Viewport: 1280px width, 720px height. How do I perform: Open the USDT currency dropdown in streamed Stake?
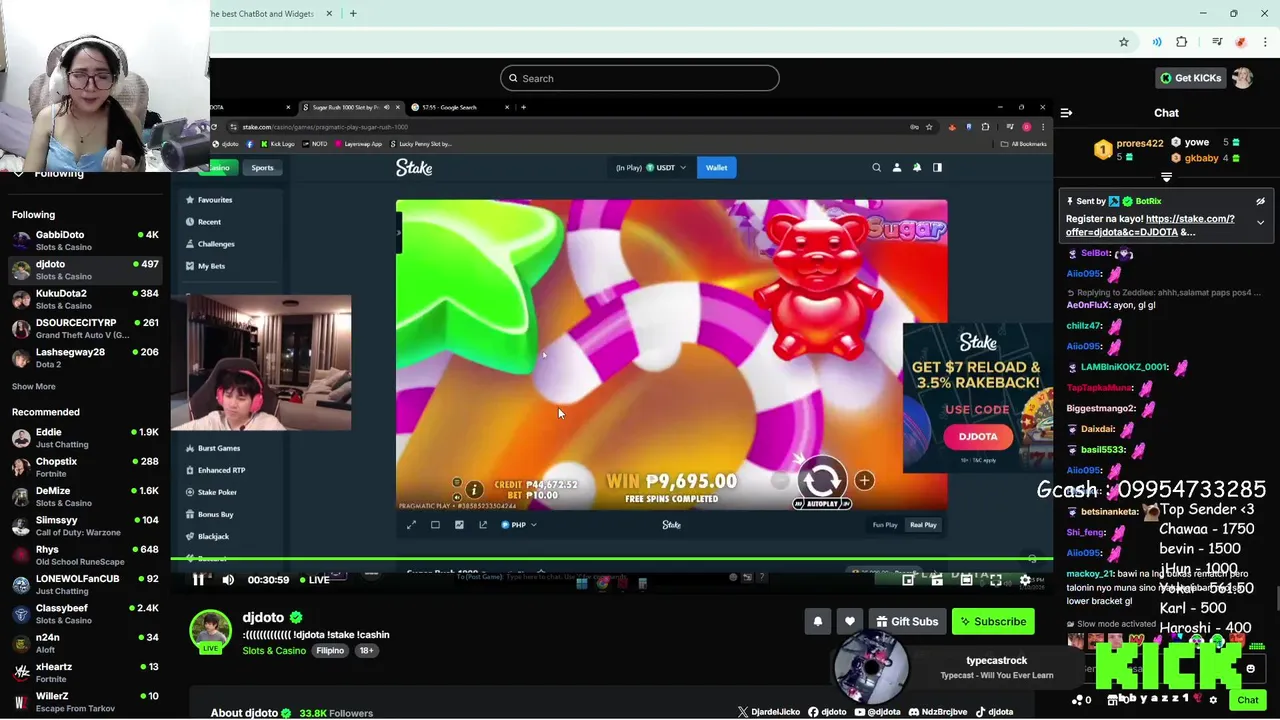pyautogui.click(x=666, y=168)
